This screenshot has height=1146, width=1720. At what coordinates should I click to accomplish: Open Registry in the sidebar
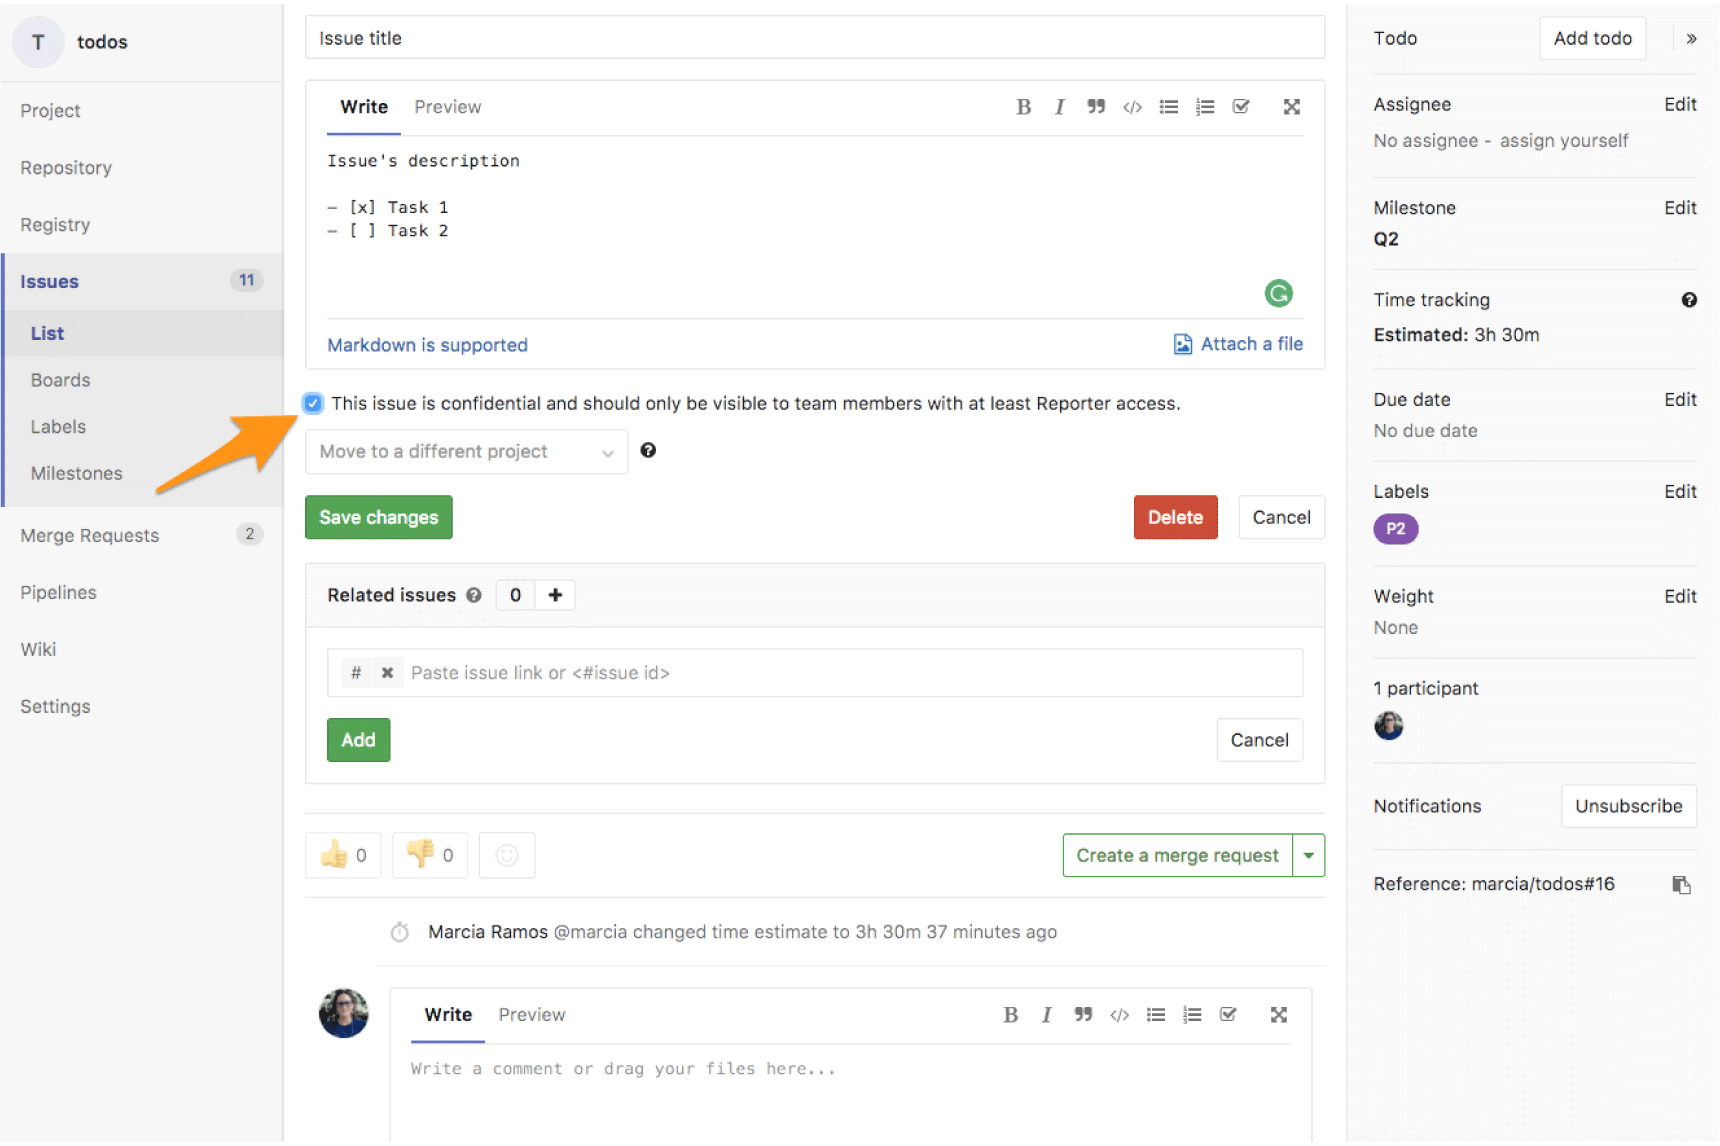55,225
